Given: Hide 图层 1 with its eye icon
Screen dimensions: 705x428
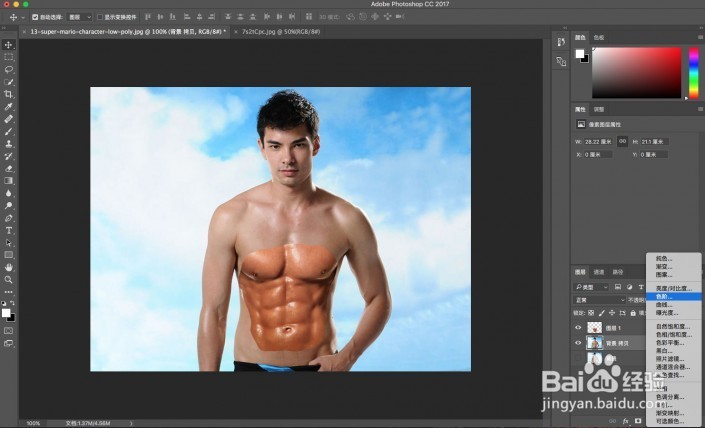Looking at the screenshot, I should tap(578, 328).
